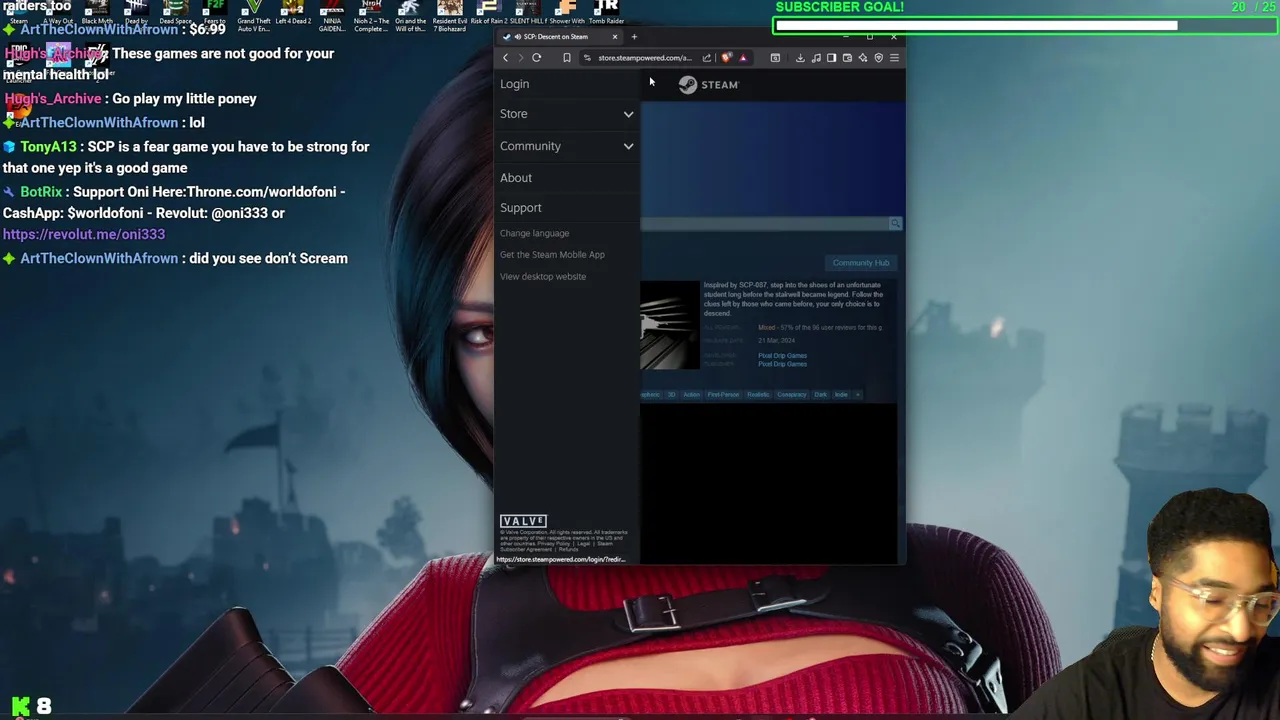Open Leo AI sparkle icon
Viewport: 1280px width, 720px height.
point(863,58)
